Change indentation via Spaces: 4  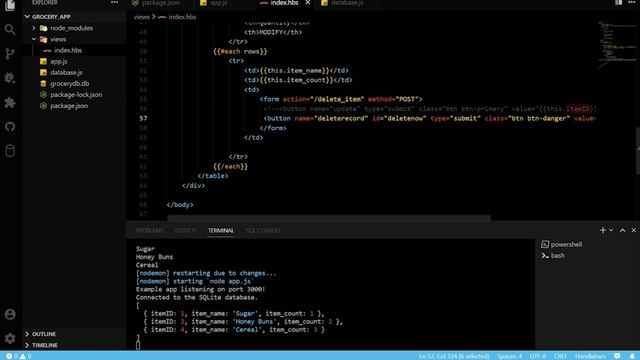coord(509,356)
